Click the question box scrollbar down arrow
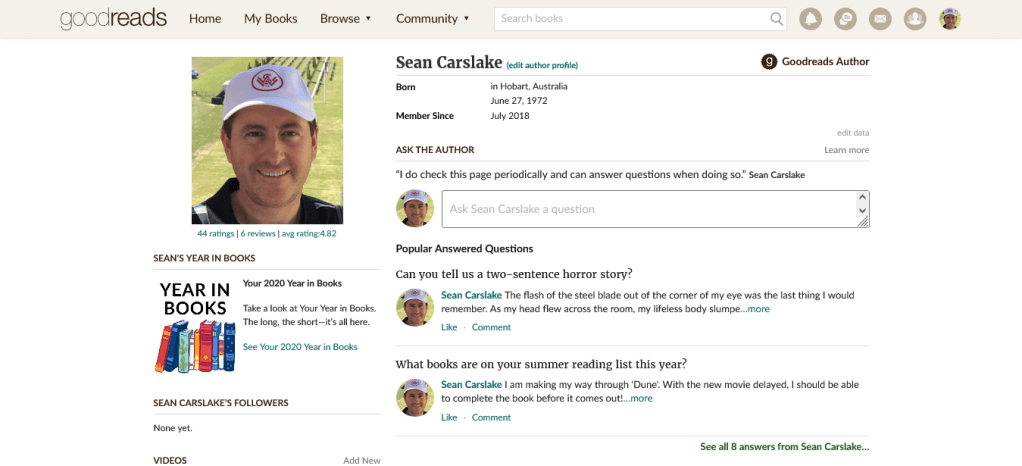 pyautogui.click(x=862, y=212)
